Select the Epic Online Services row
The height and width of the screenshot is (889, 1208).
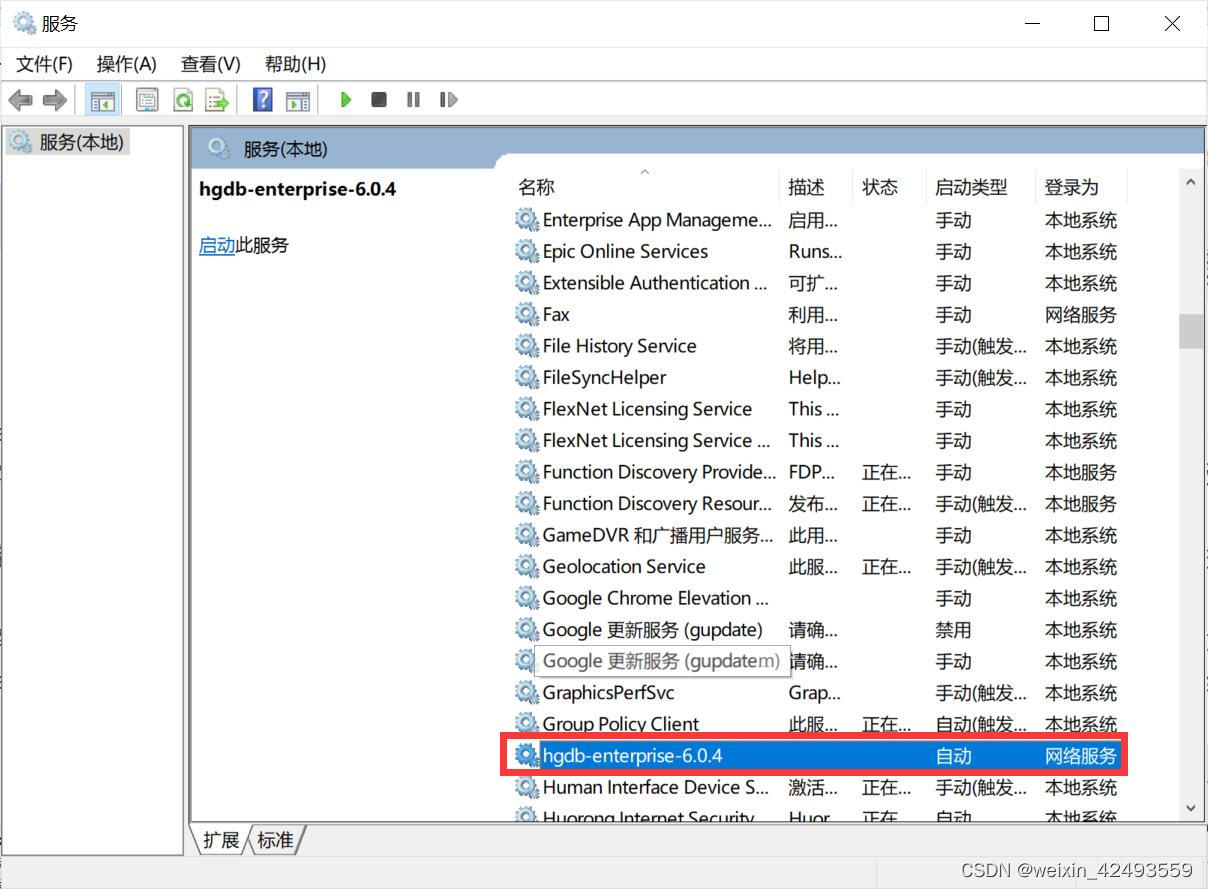816,251
